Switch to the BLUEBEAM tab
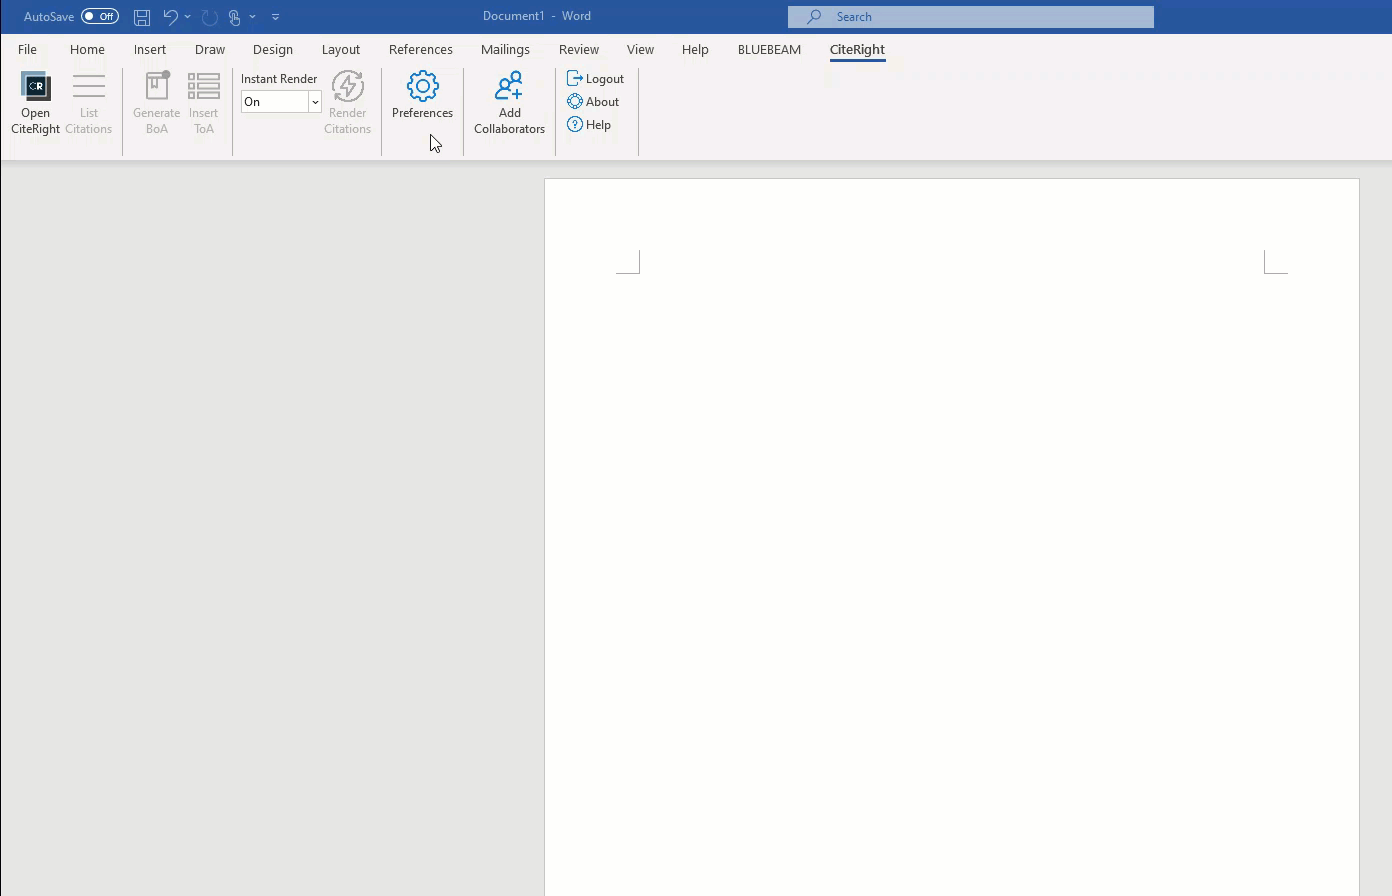 click(x=769, y=49)
